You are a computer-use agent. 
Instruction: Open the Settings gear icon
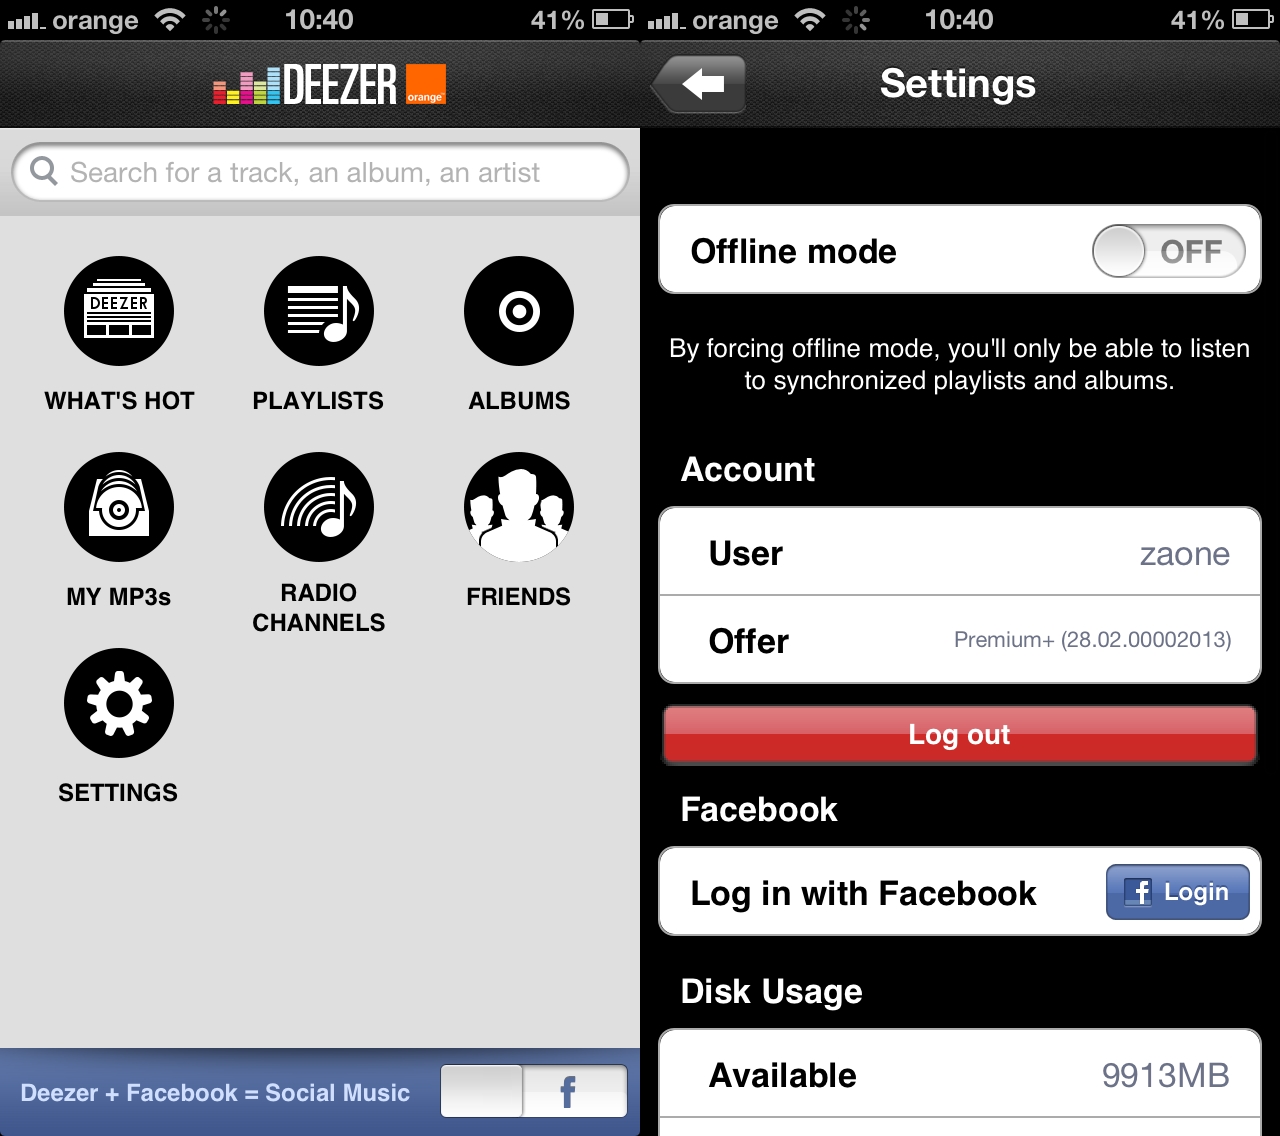119,703
